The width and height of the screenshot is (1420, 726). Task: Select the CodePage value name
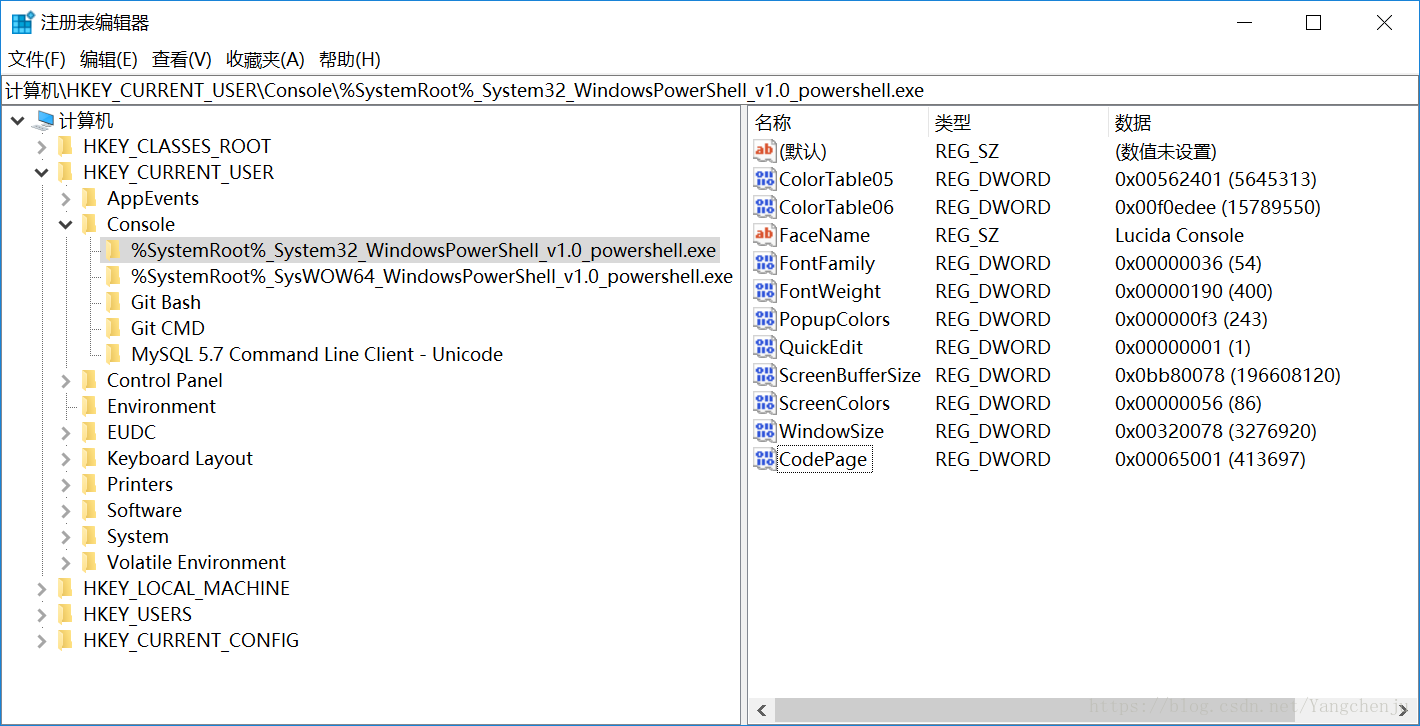coord(823,459)
